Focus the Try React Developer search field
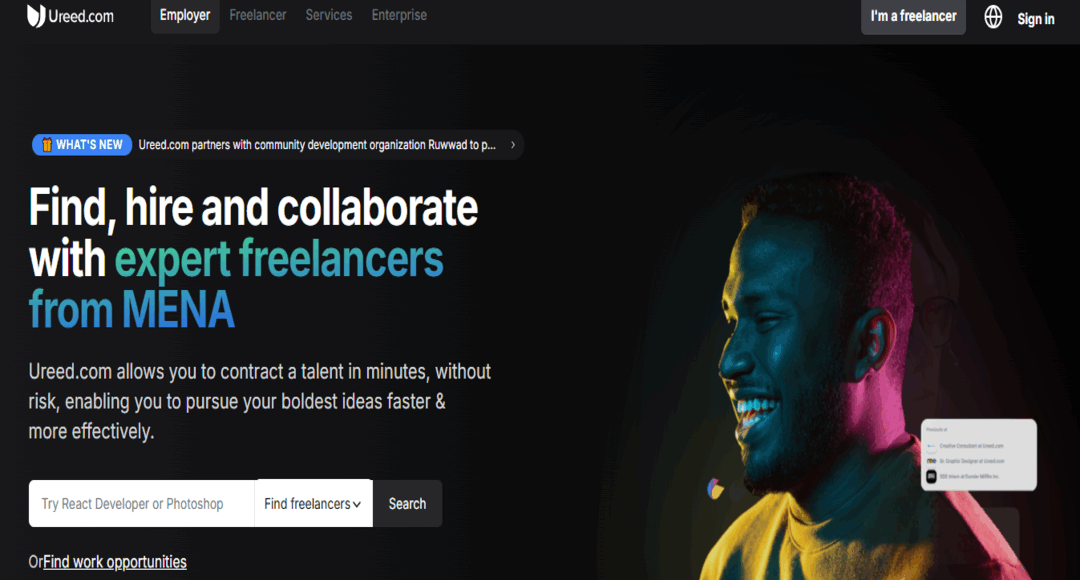 click(x=142, y=504)
